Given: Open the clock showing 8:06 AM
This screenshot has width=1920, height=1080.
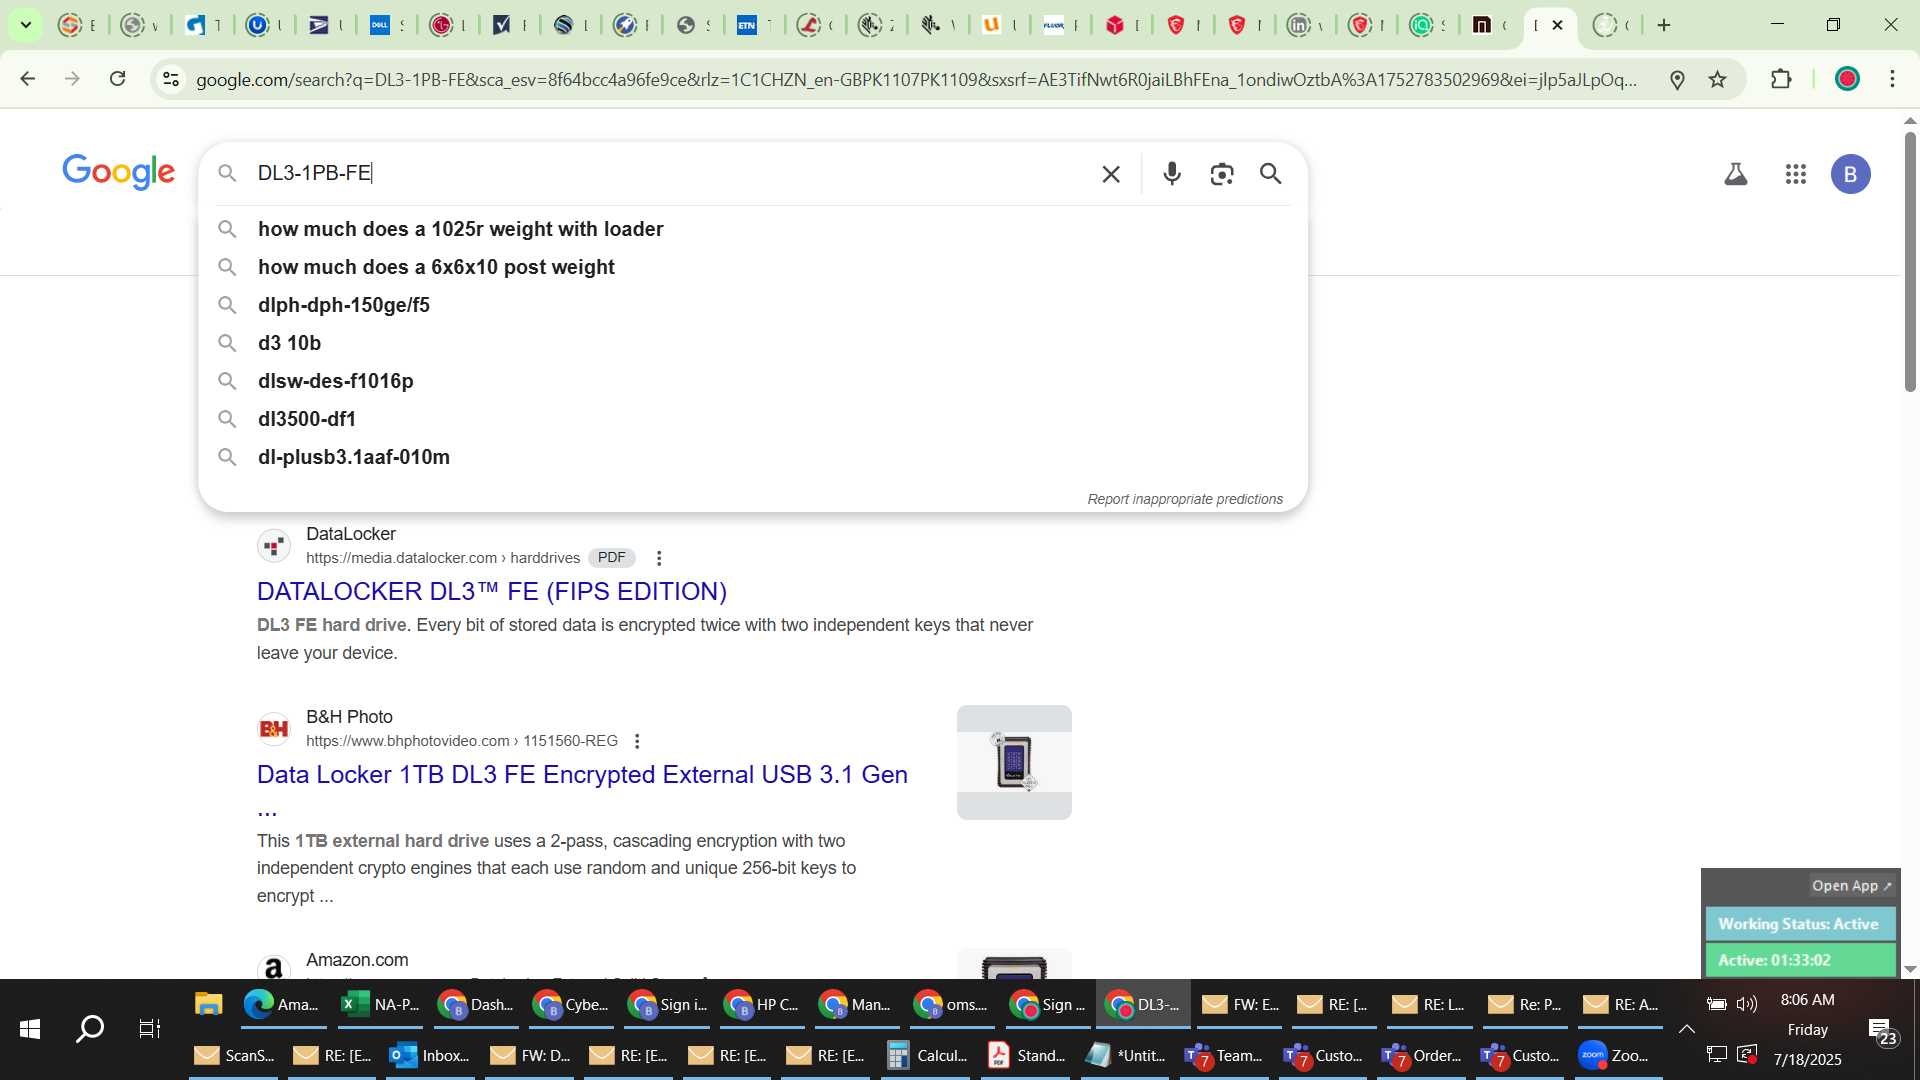Looking at the screenshot, I should coord(1807,1000).
